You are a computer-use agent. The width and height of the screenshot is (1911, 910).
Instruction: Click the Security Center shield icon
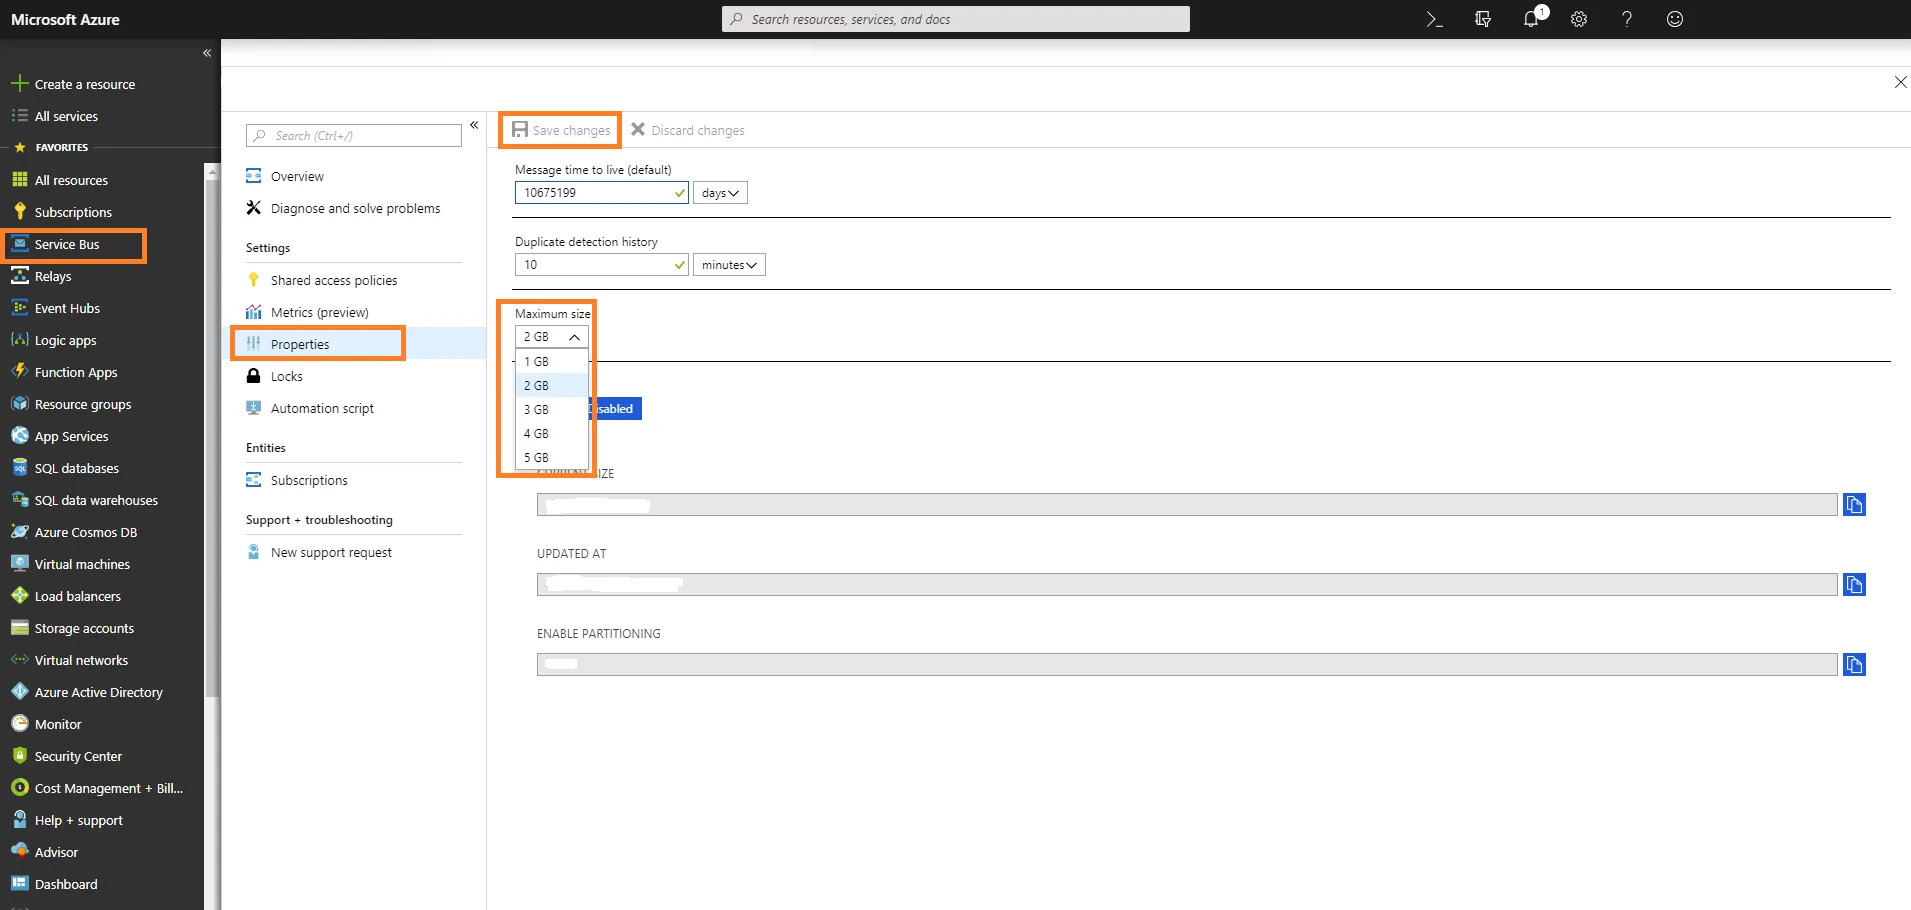click(19, 756)
